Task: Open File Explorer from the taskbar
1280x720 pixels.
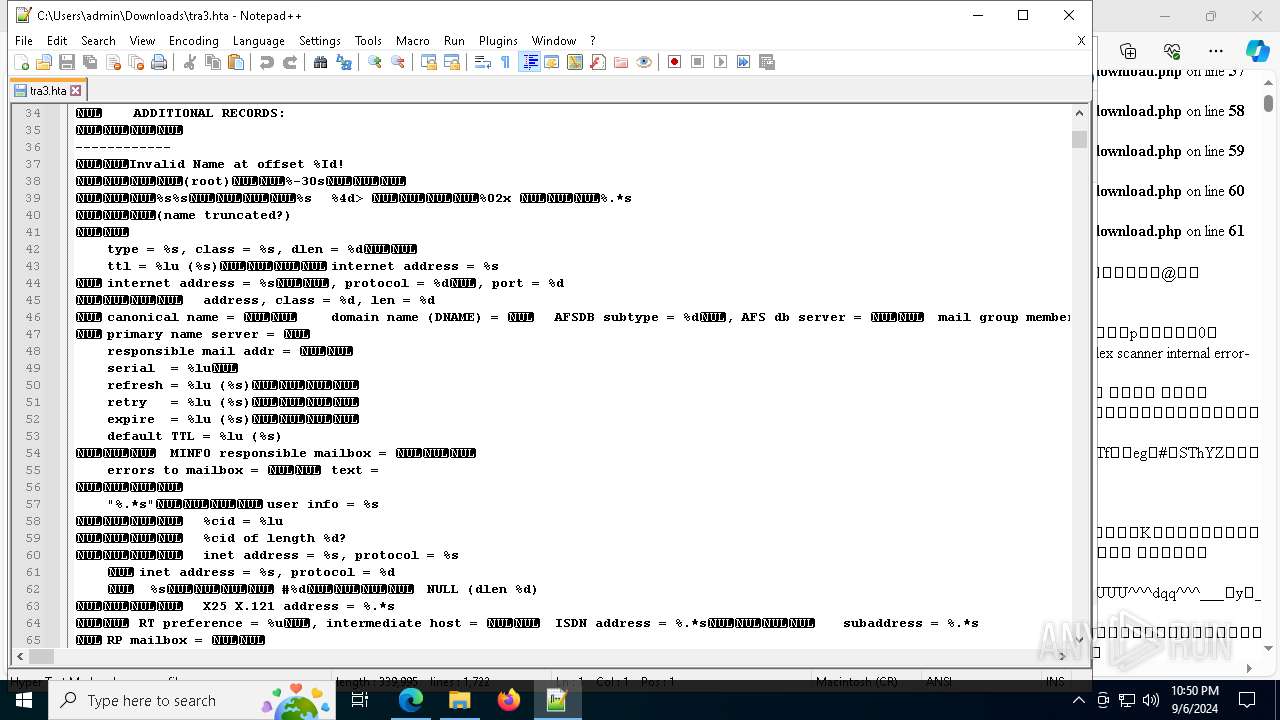Action: point(459,700)
